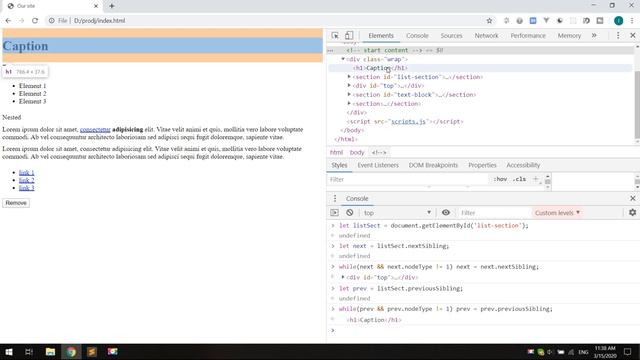Follow the link 2 hyperlink
This screenshot has height=360, width=640.
coord(27,180)
